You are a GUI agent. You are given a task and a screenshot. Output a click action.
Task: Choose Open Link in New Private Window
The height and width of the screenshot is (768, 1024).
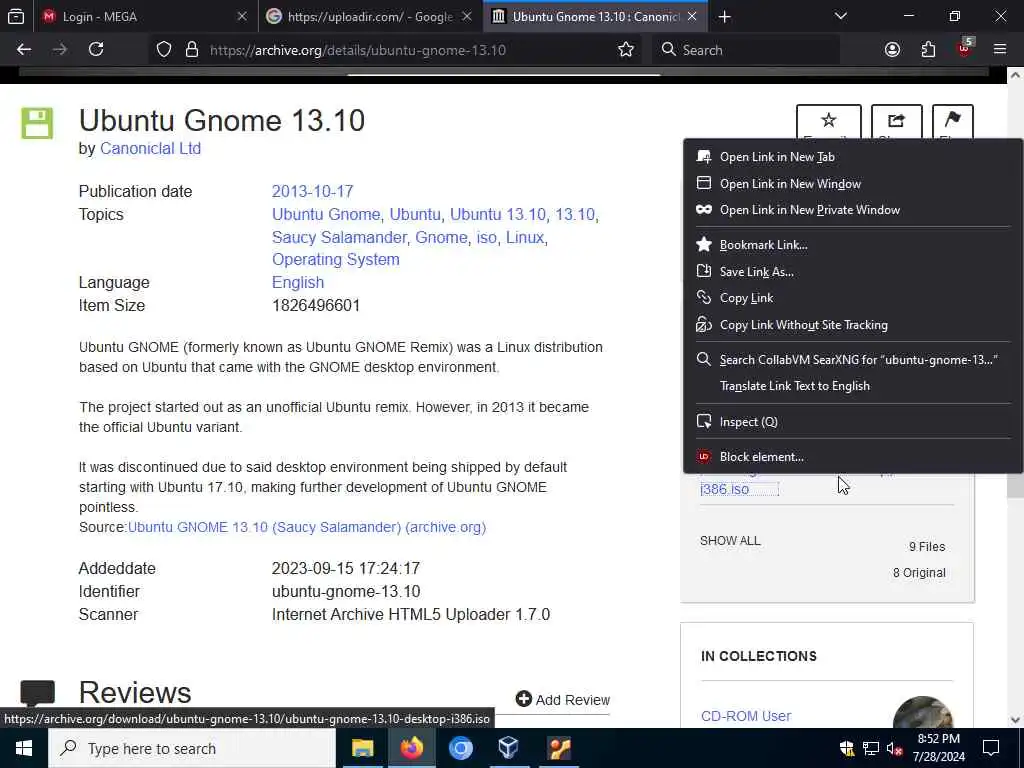coord(852,210)
